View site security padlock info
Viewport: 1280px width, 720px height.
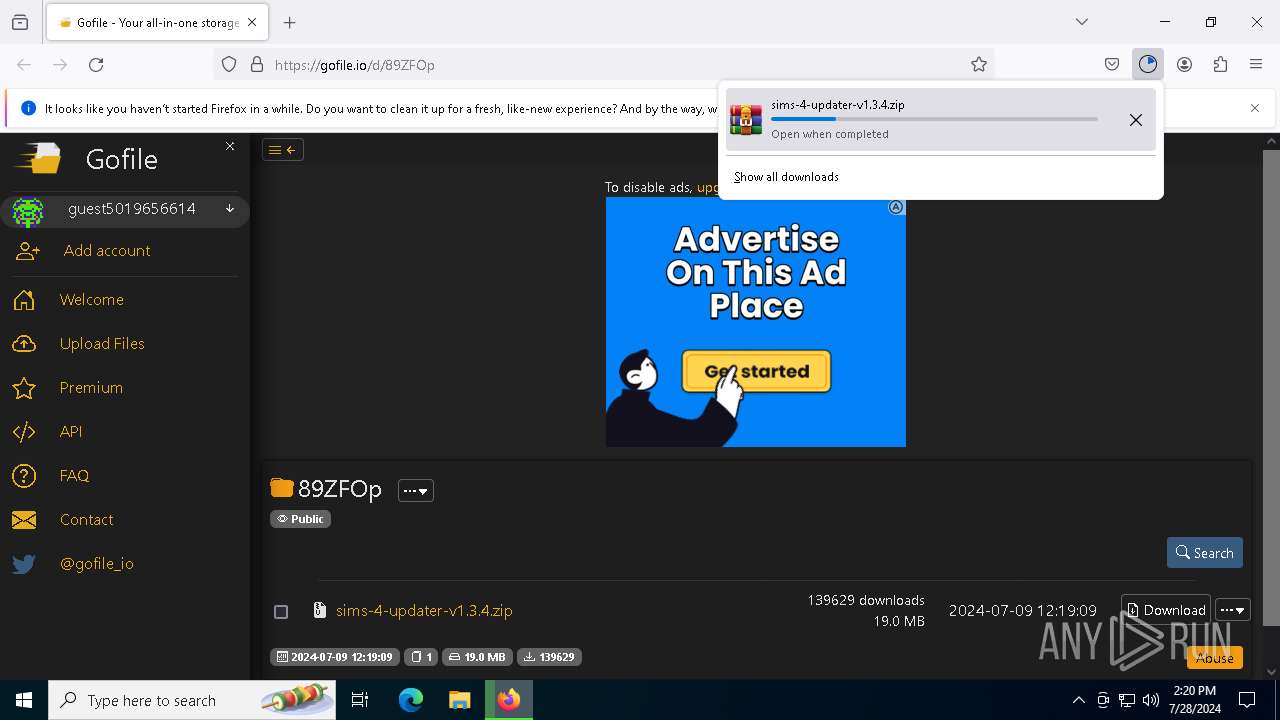tap(257, 65)
